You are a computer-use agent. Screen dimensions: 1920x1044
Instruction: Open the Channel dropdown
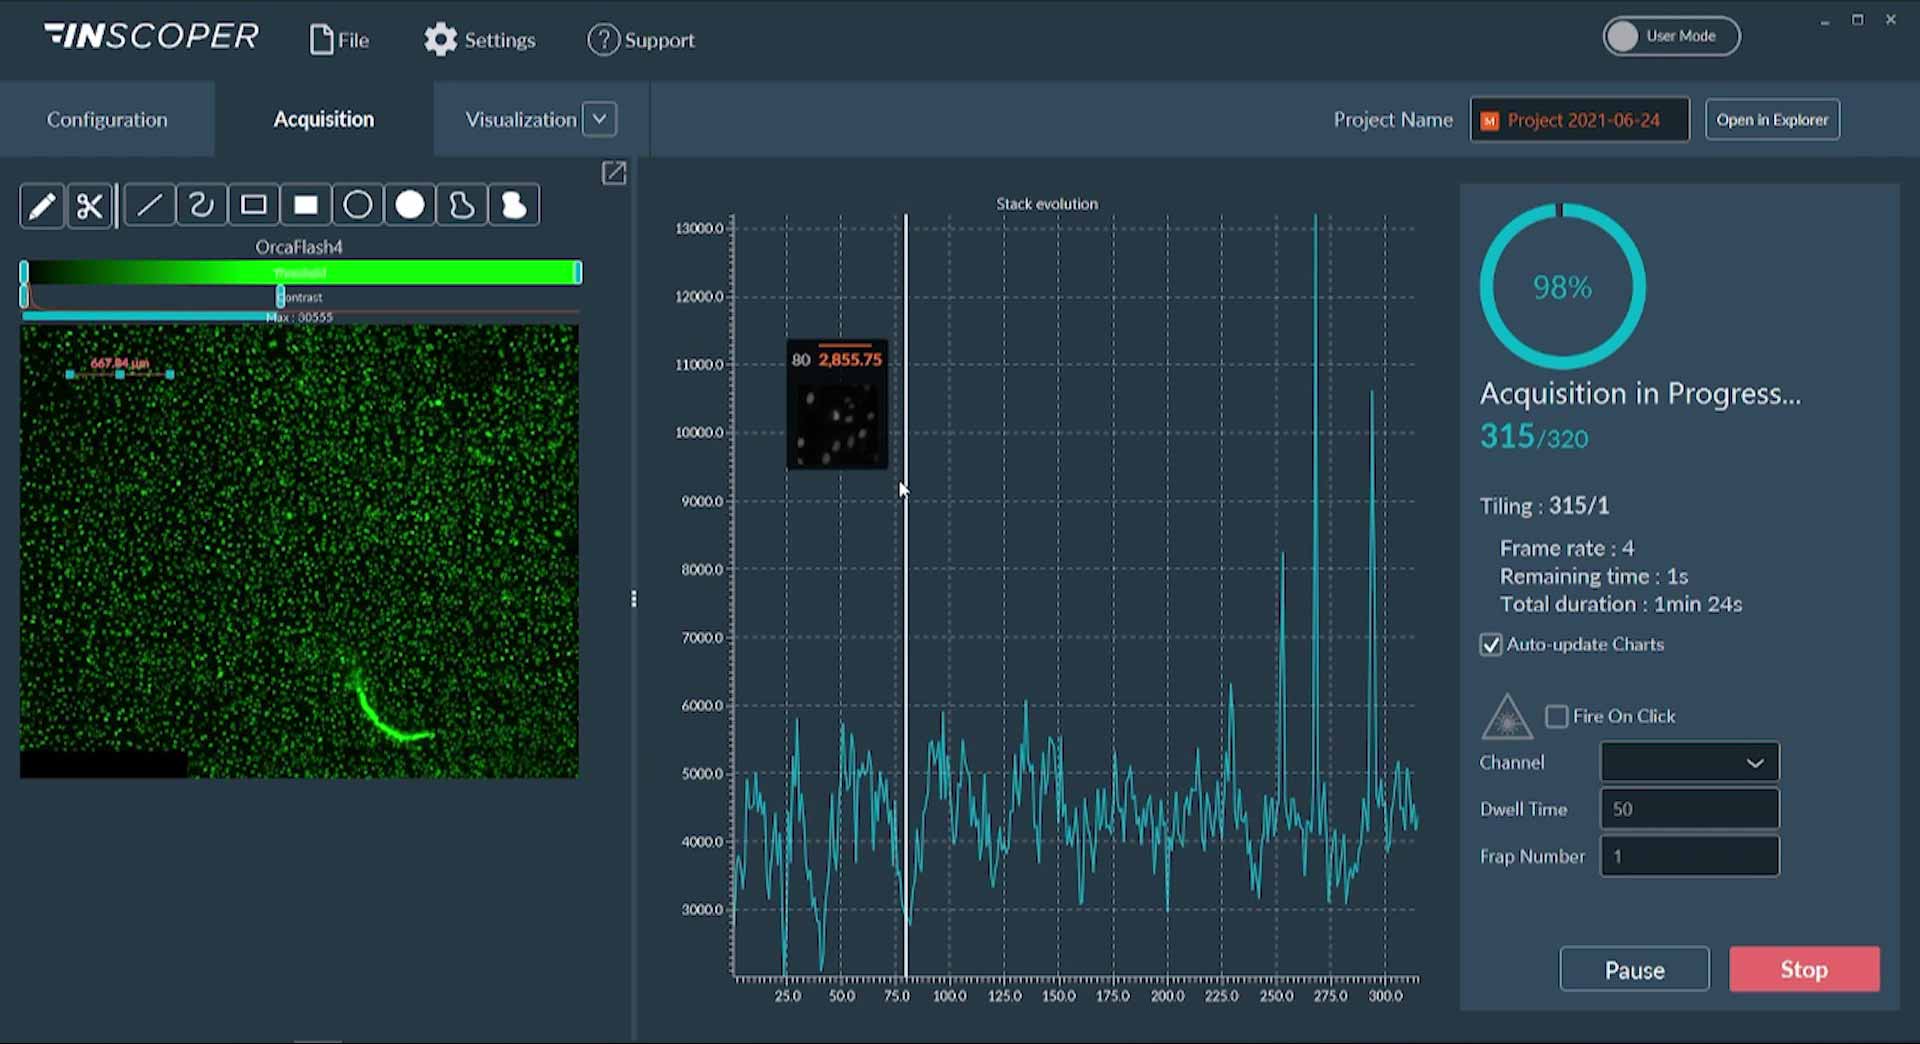1688,762
